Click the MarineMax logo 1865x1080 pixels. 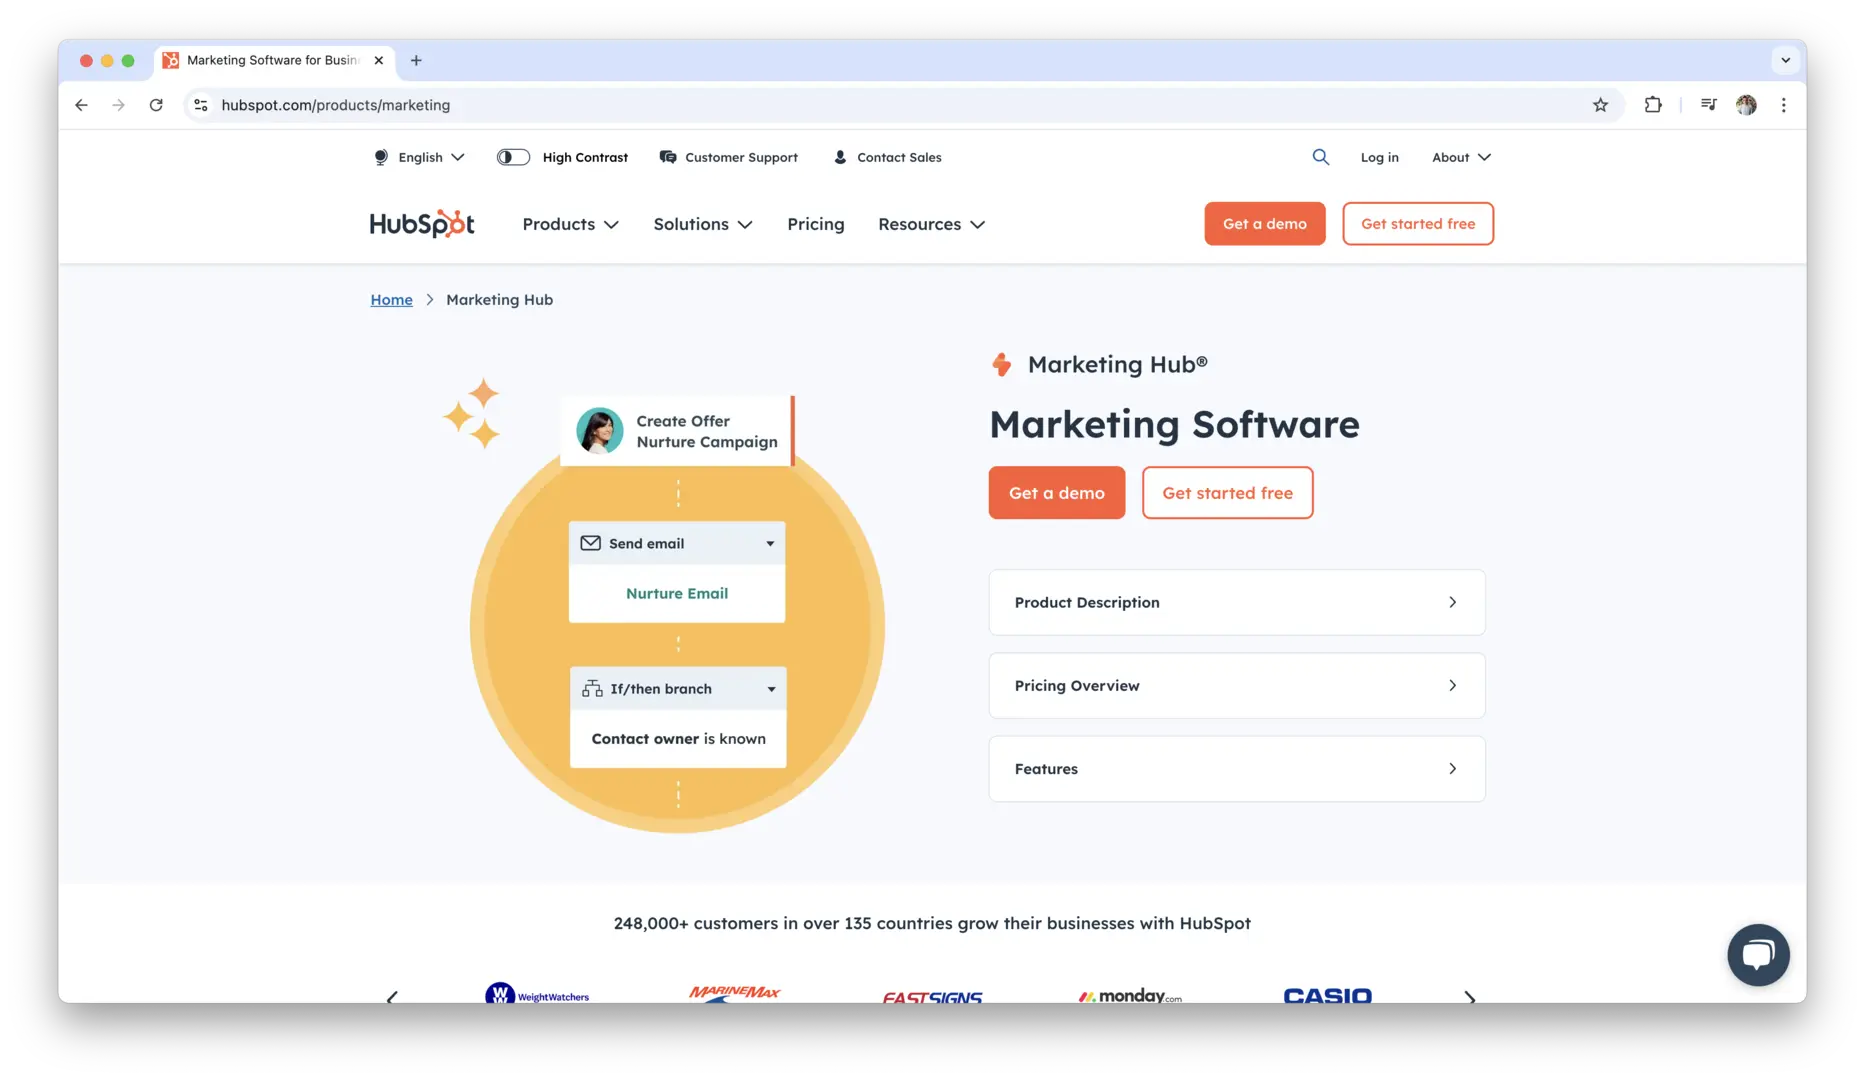pyautogui.click(x=734, y=993)
